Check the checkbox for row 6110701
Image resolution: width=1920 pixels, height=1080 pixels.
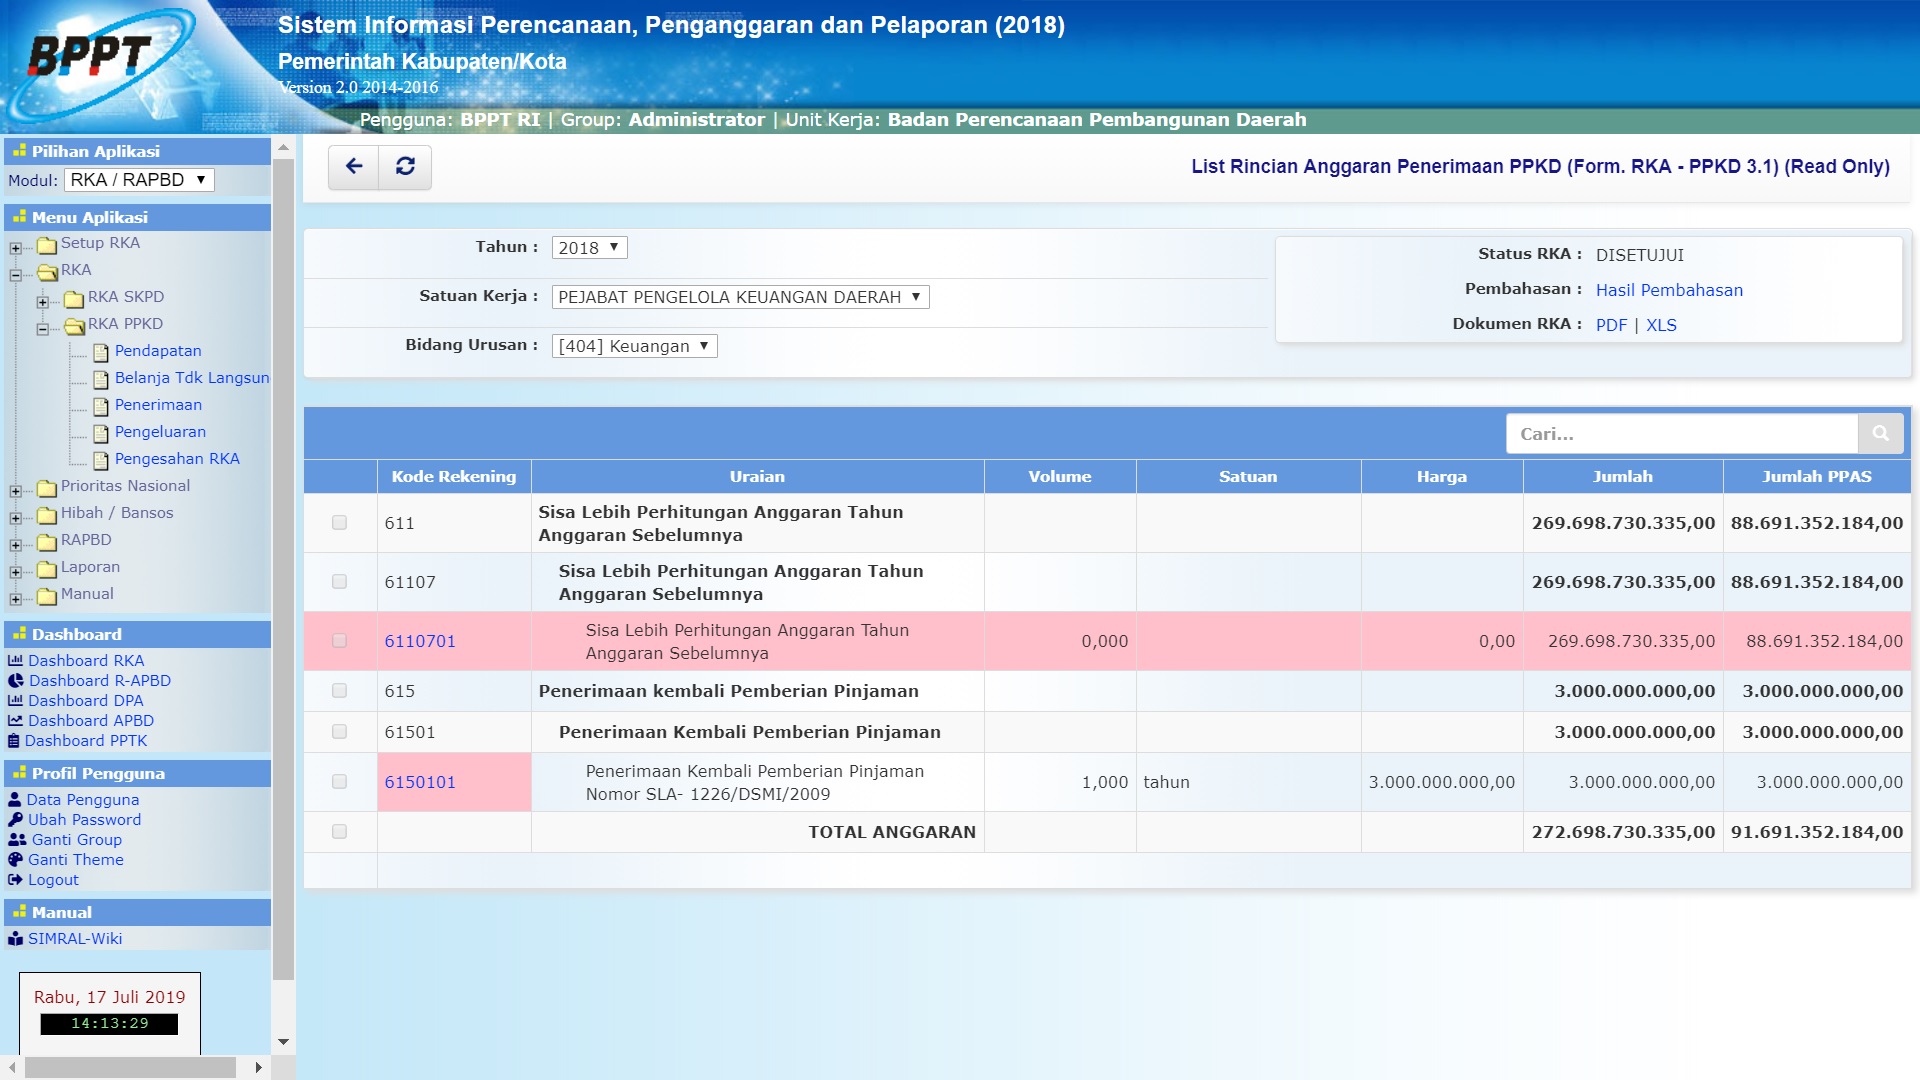point(338,641)
